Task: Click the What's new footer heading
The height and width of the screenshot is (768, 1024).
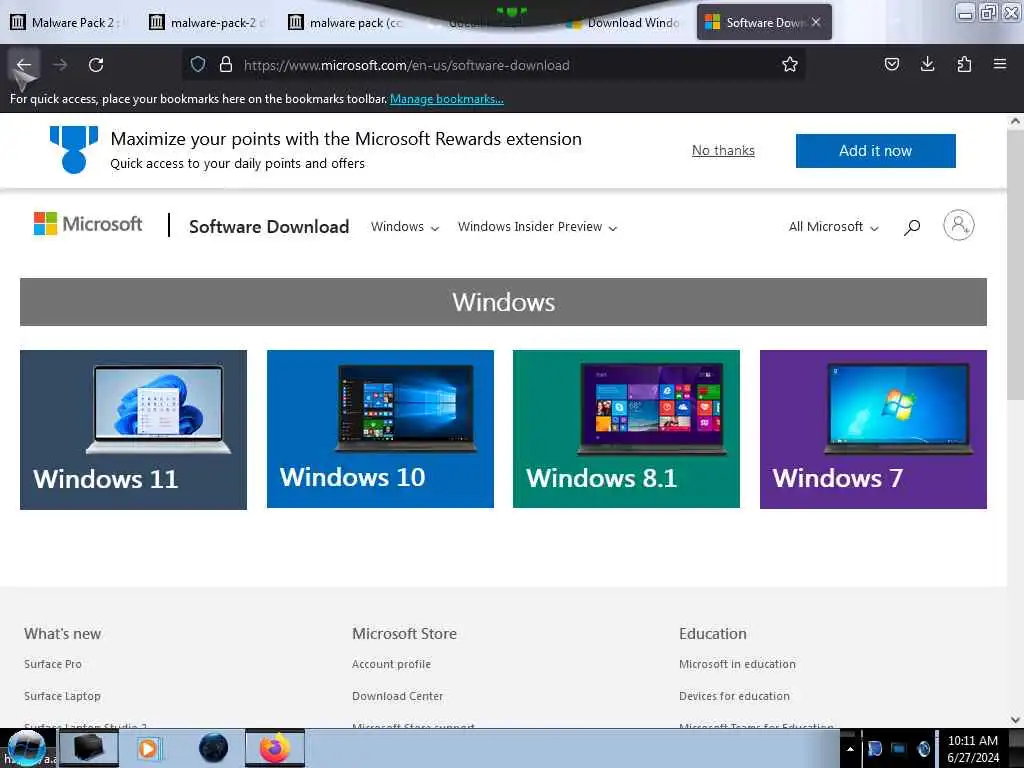Action: point(63,633)
